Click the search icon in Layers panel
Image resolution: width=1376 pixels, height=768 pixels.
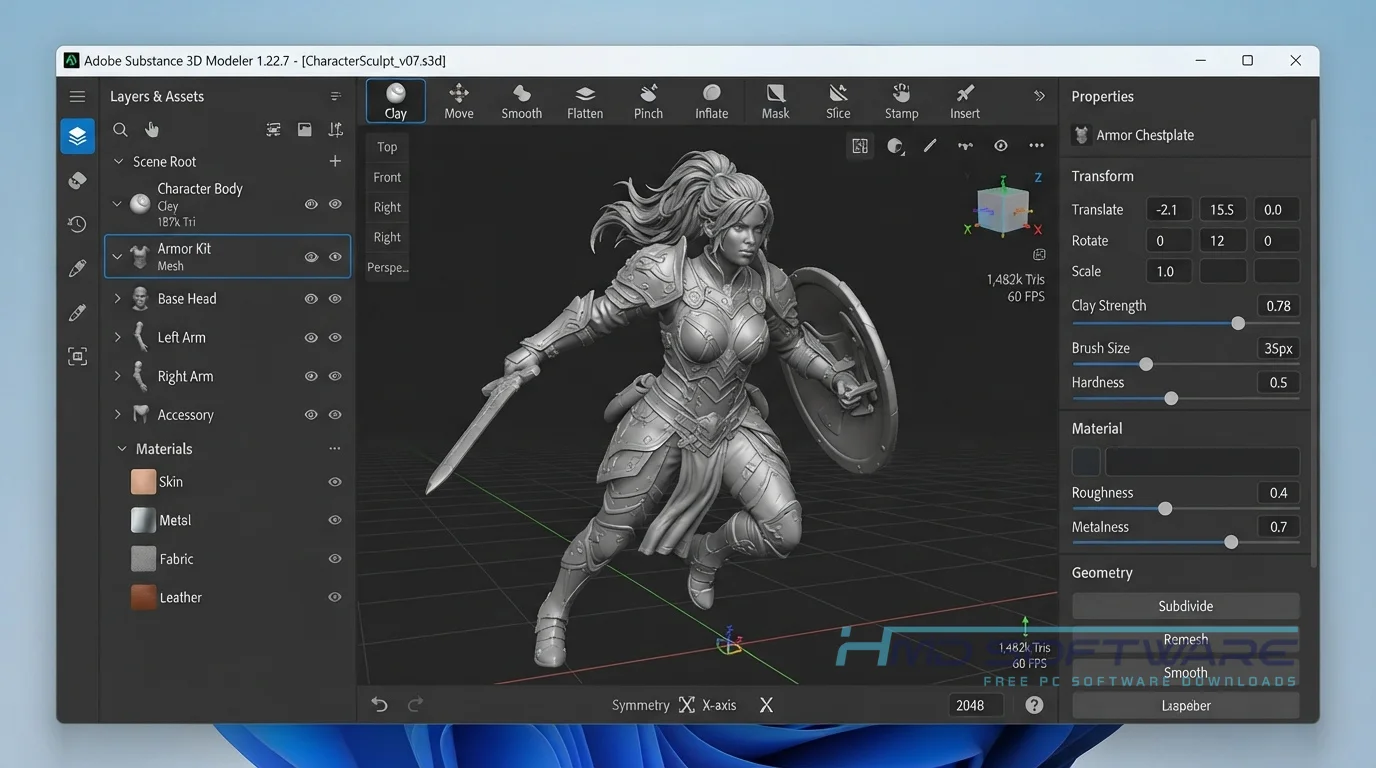tap(120, 129)
